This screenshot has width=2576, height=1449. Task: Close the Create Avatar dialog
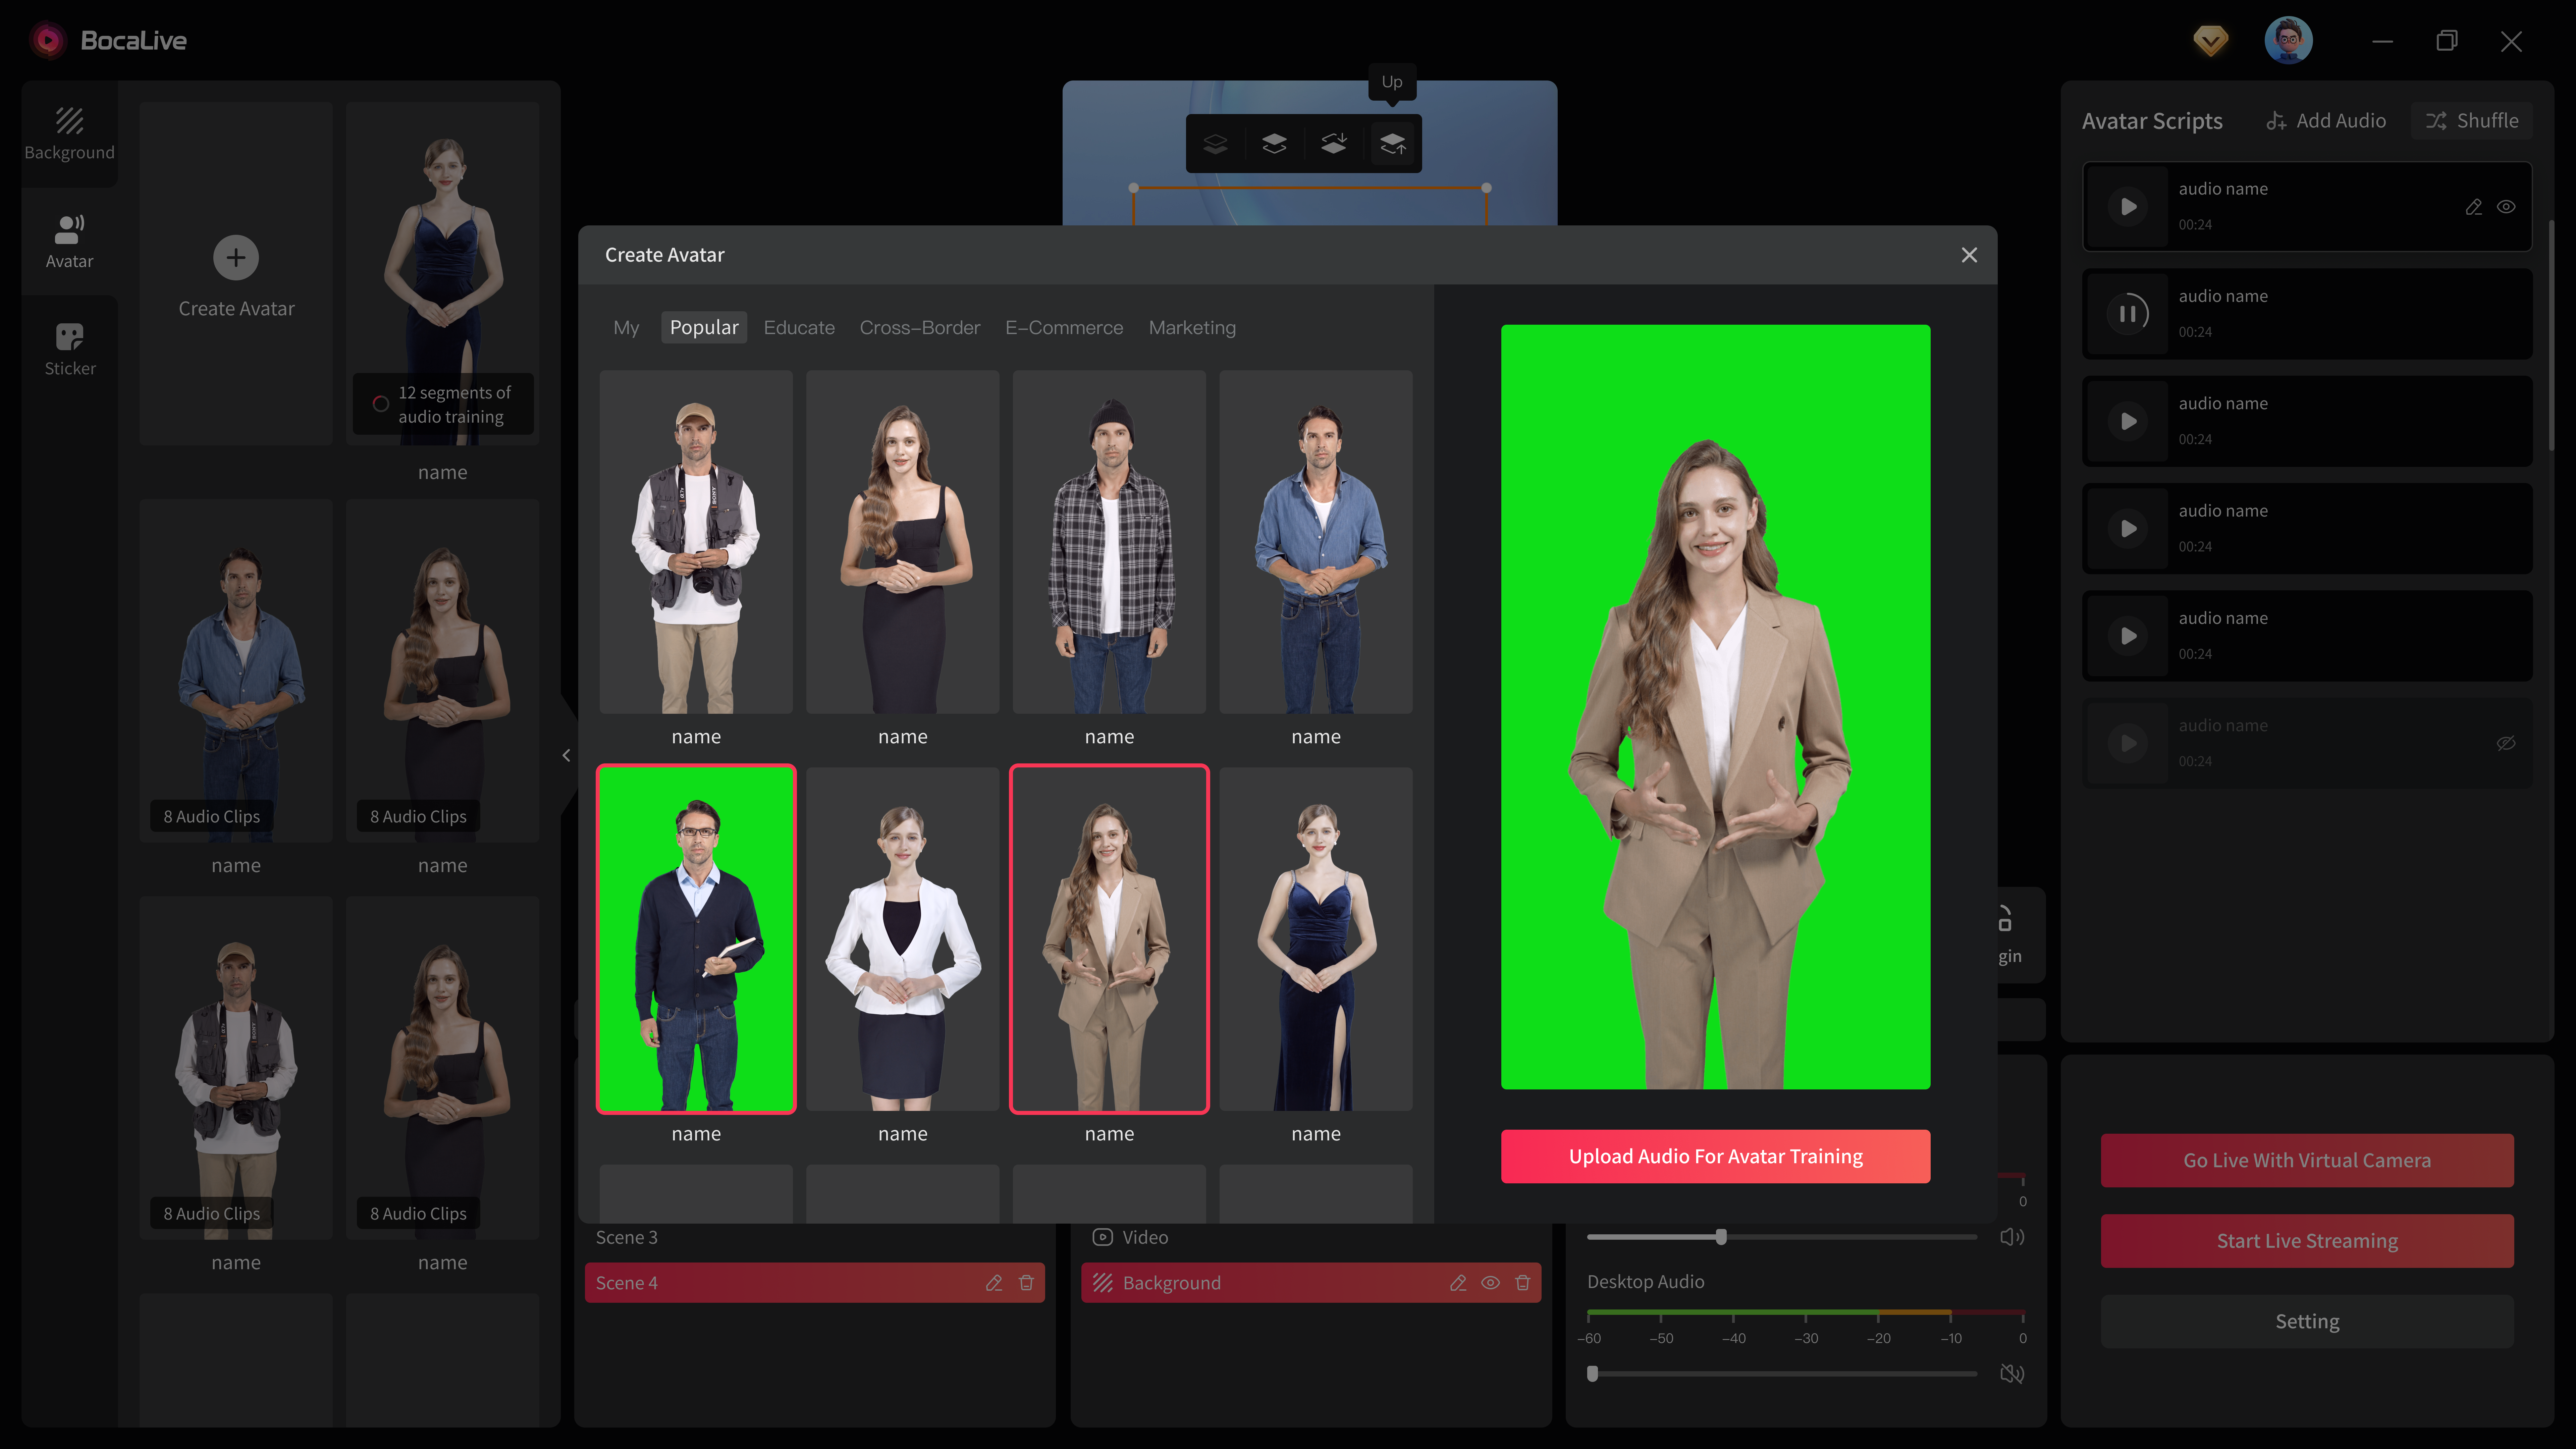coord(1969,255)
